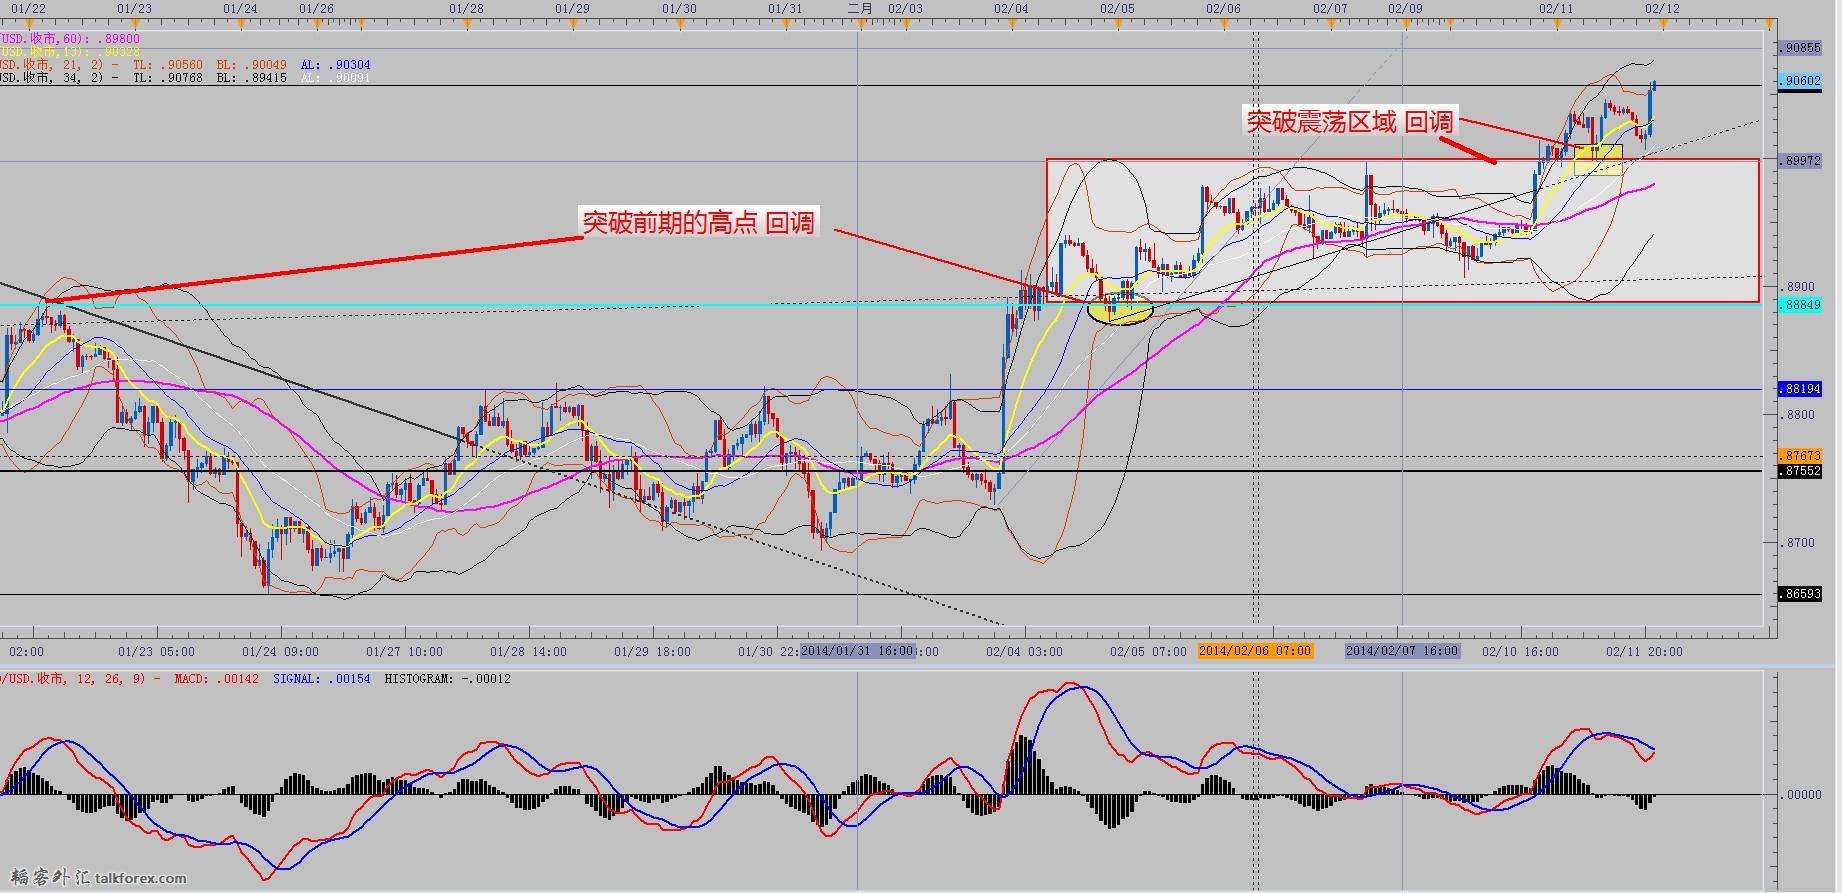Select the 突破前期的高点 回调 annotation text
This screenshot has height=893, width=1842.
[699, 222]
